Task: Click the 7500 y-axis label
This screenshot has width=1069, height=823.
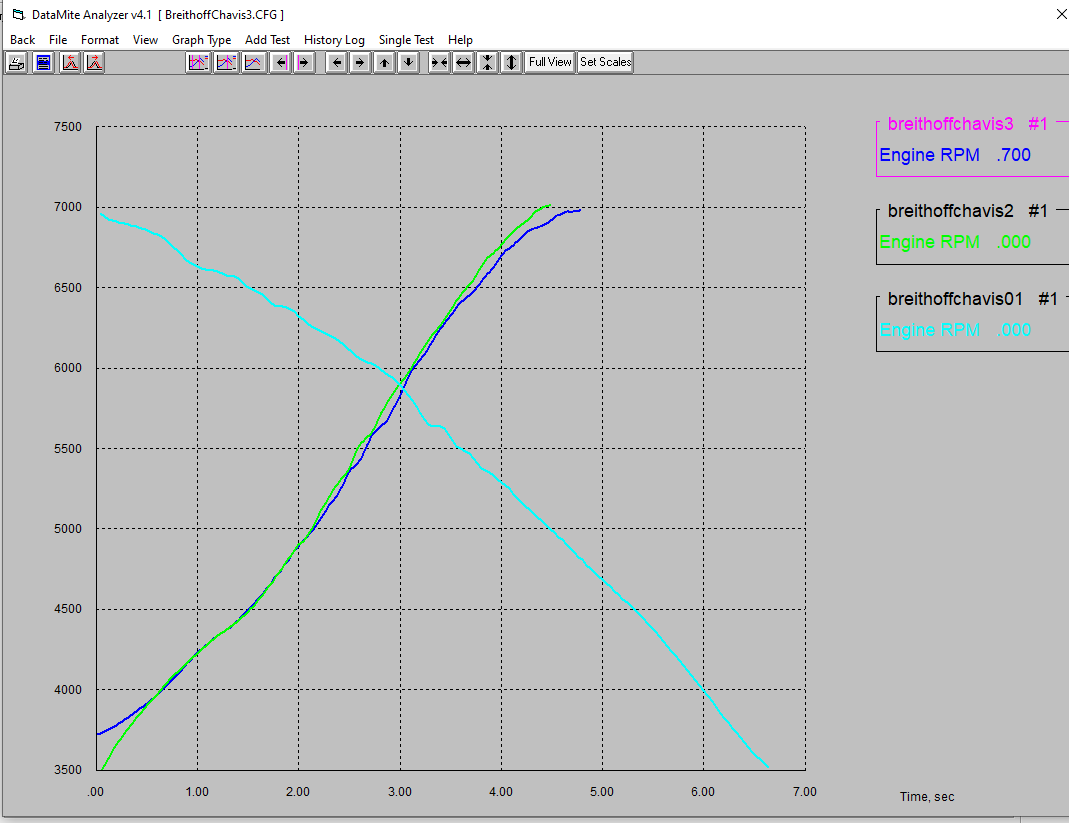Action: point(67,127)
